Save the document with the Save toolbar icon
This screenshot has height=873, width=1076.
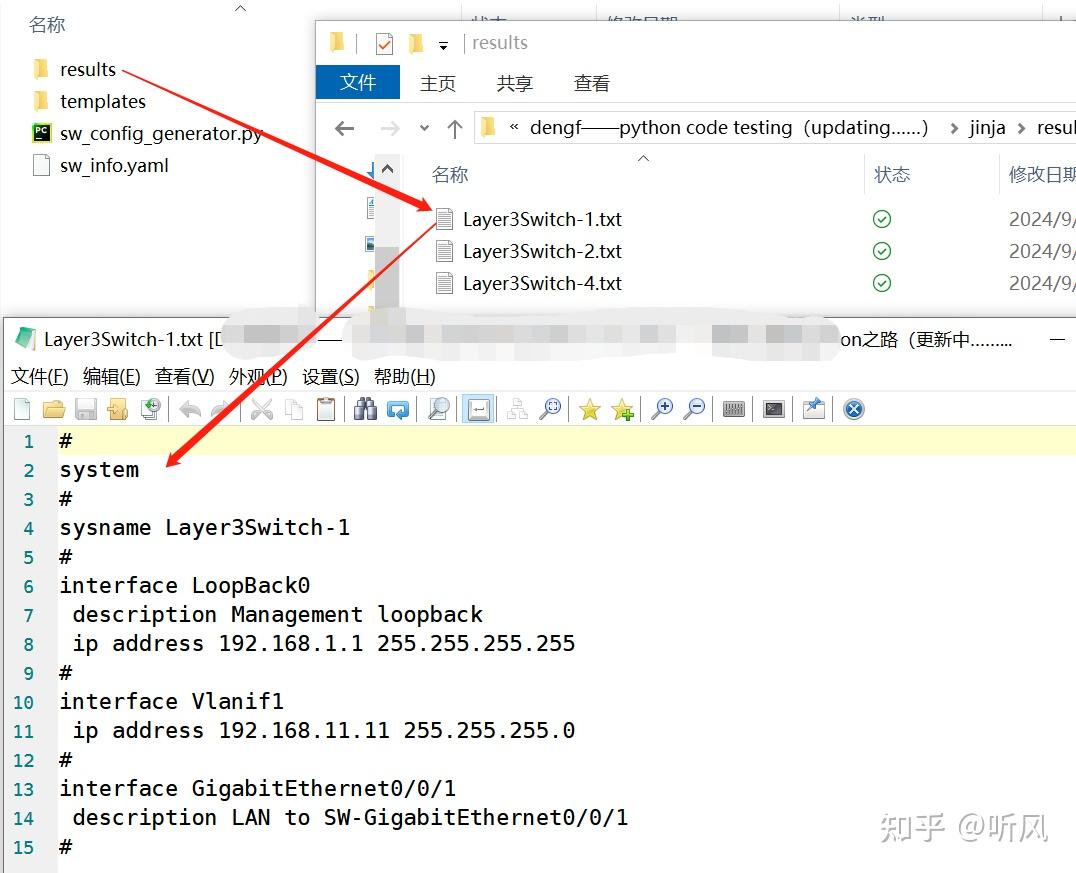(86, 408)
